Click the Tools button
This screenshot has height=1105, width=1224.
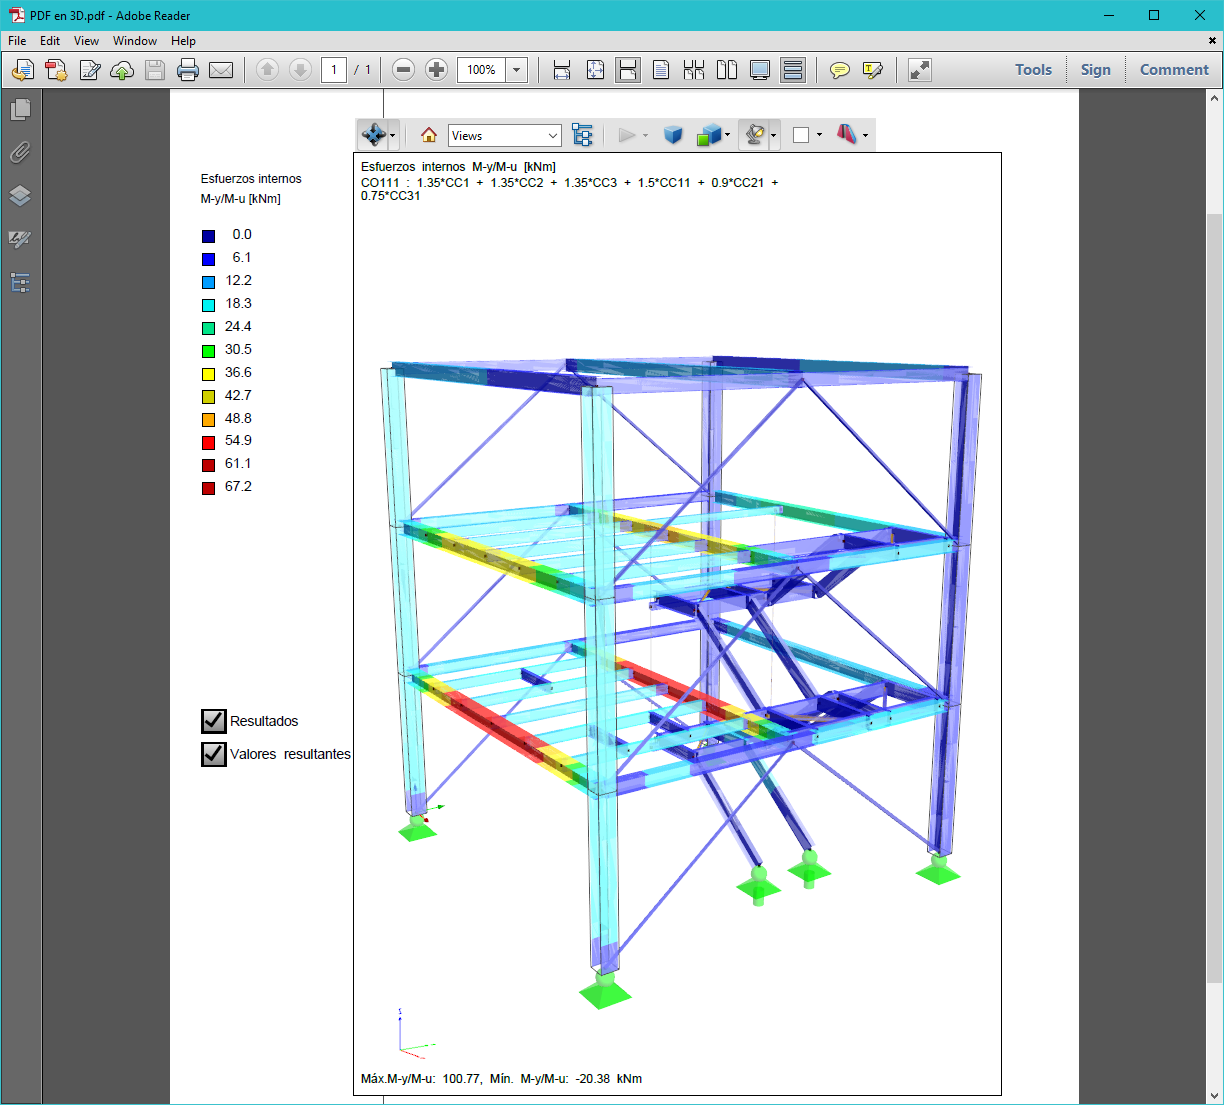[x=1033, y=70]
